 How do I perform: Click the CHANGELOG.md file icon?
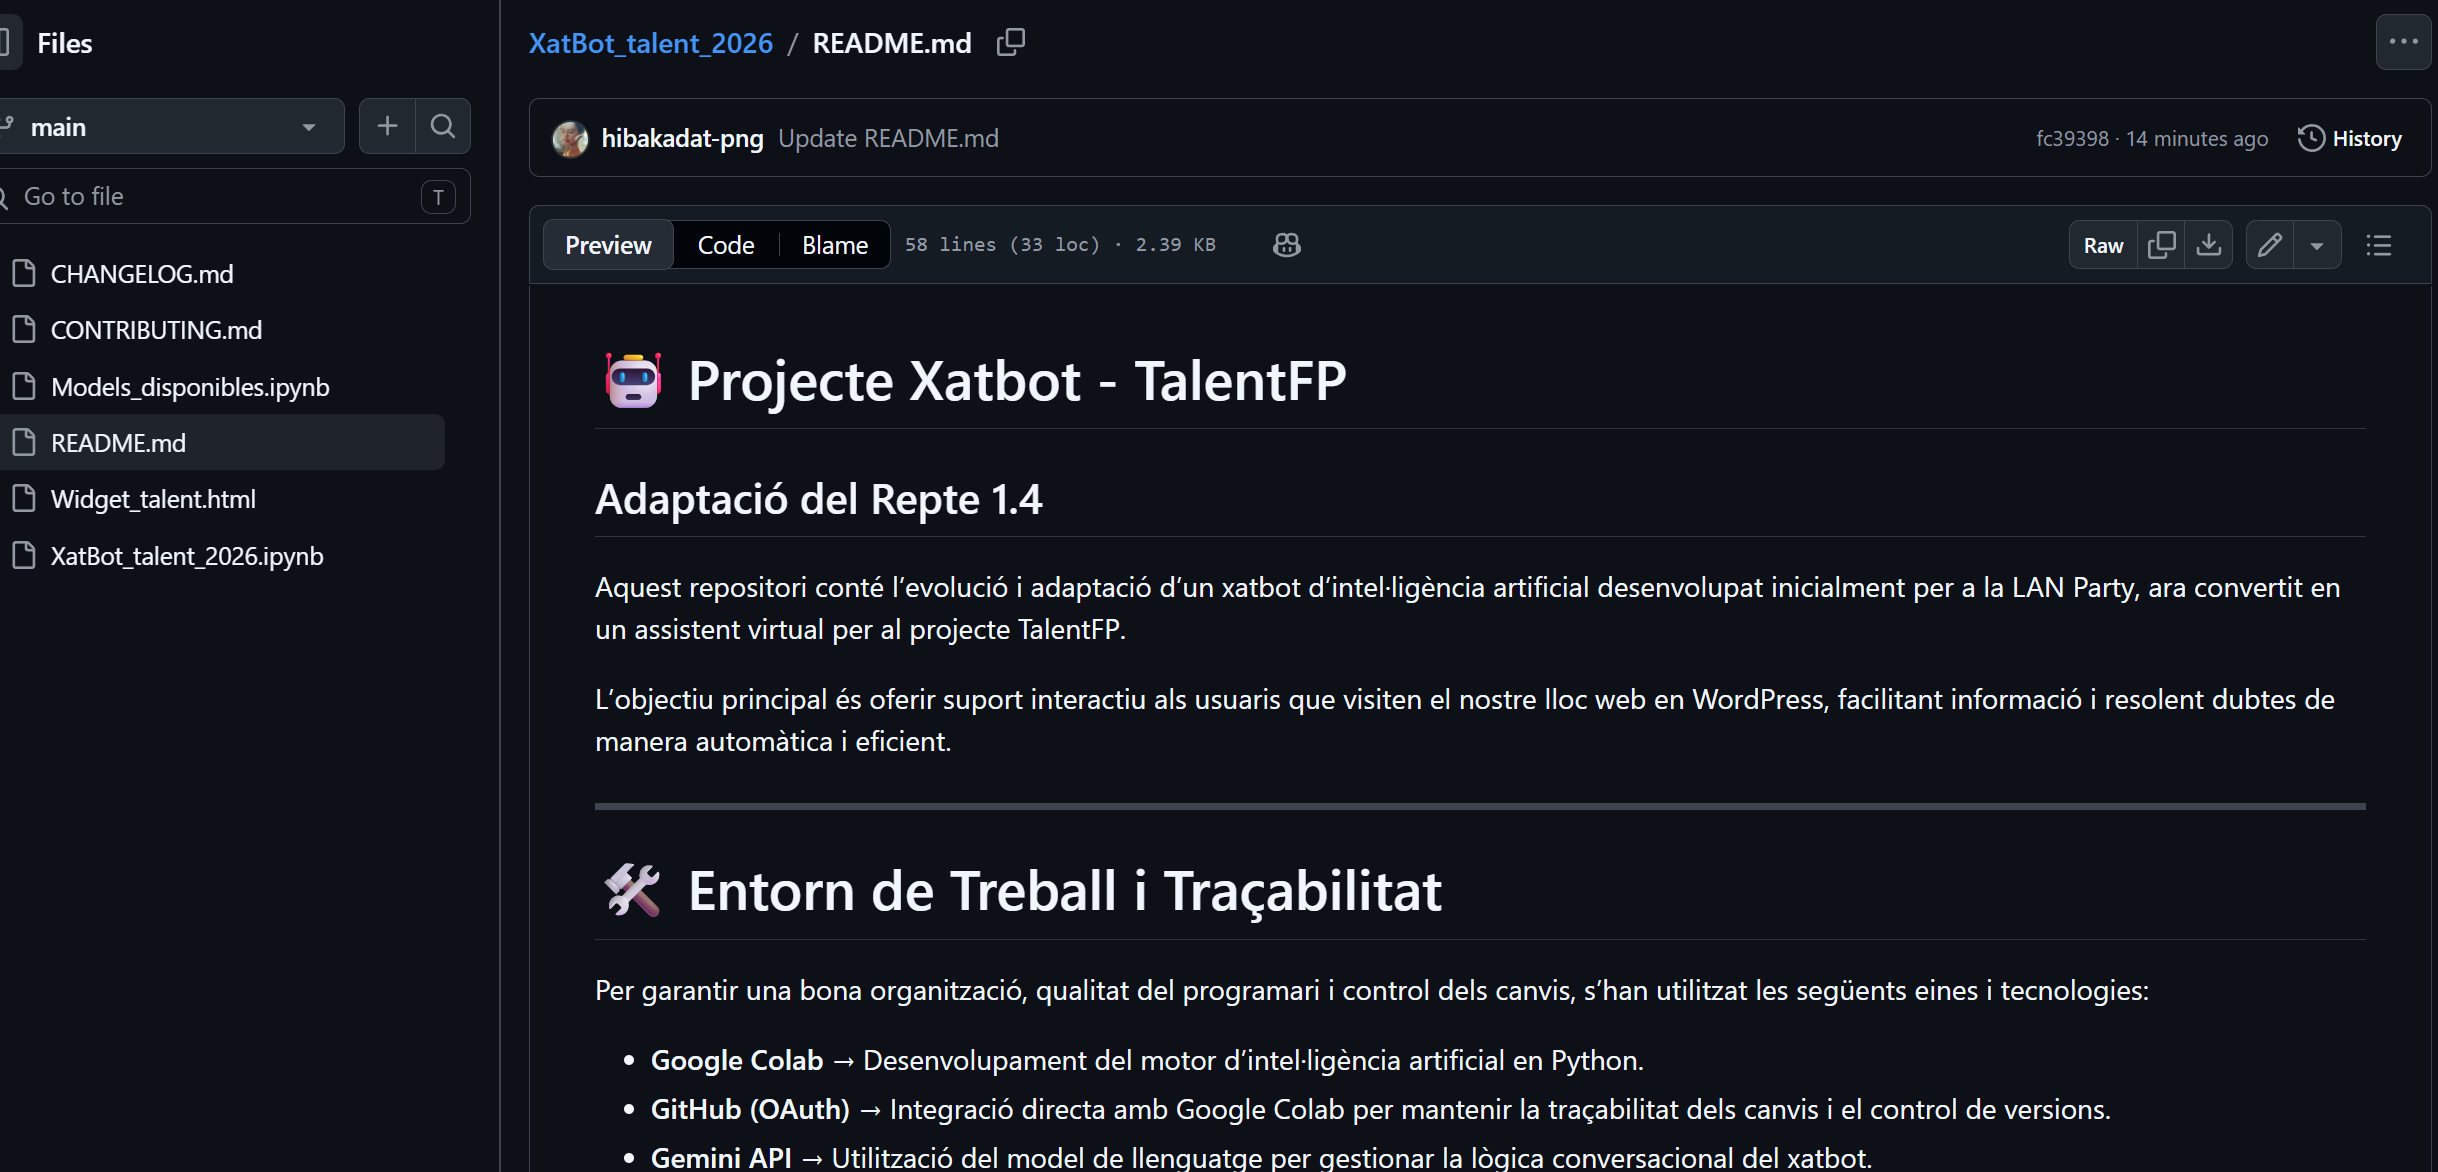tap(24, 273)
